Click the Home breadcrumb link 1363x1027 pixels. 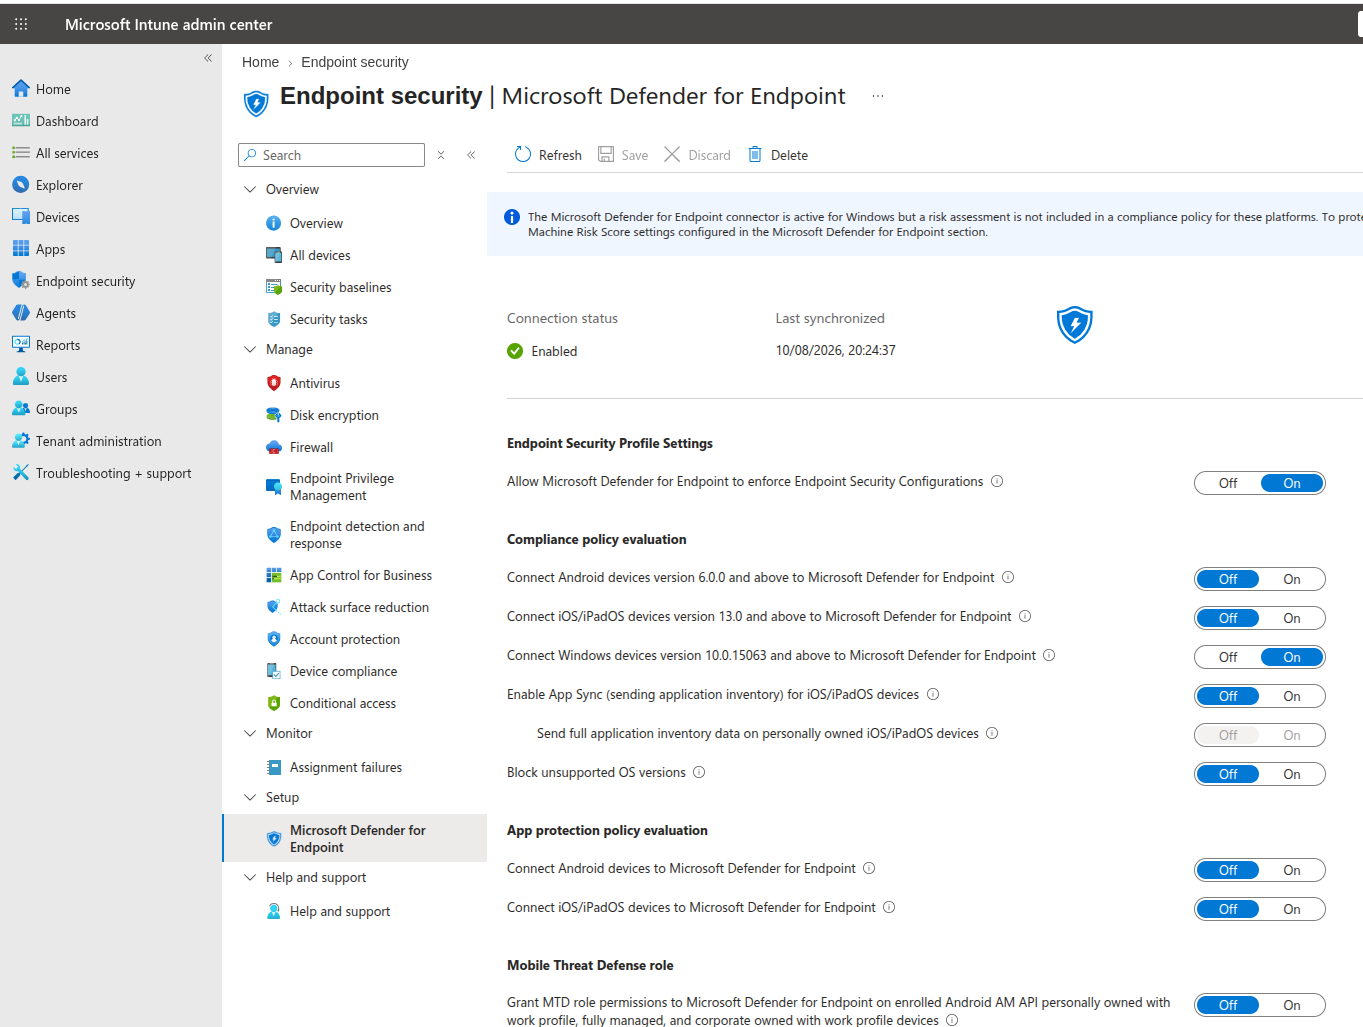pos(260,62)
